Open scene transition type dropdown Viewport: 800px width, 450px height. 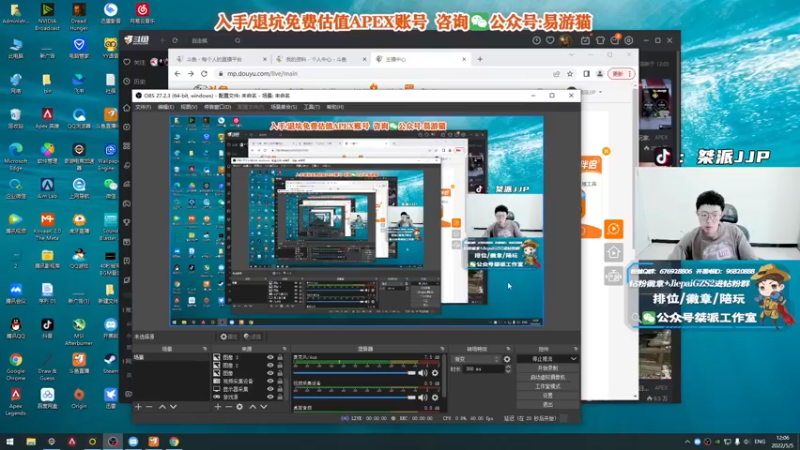476,359
